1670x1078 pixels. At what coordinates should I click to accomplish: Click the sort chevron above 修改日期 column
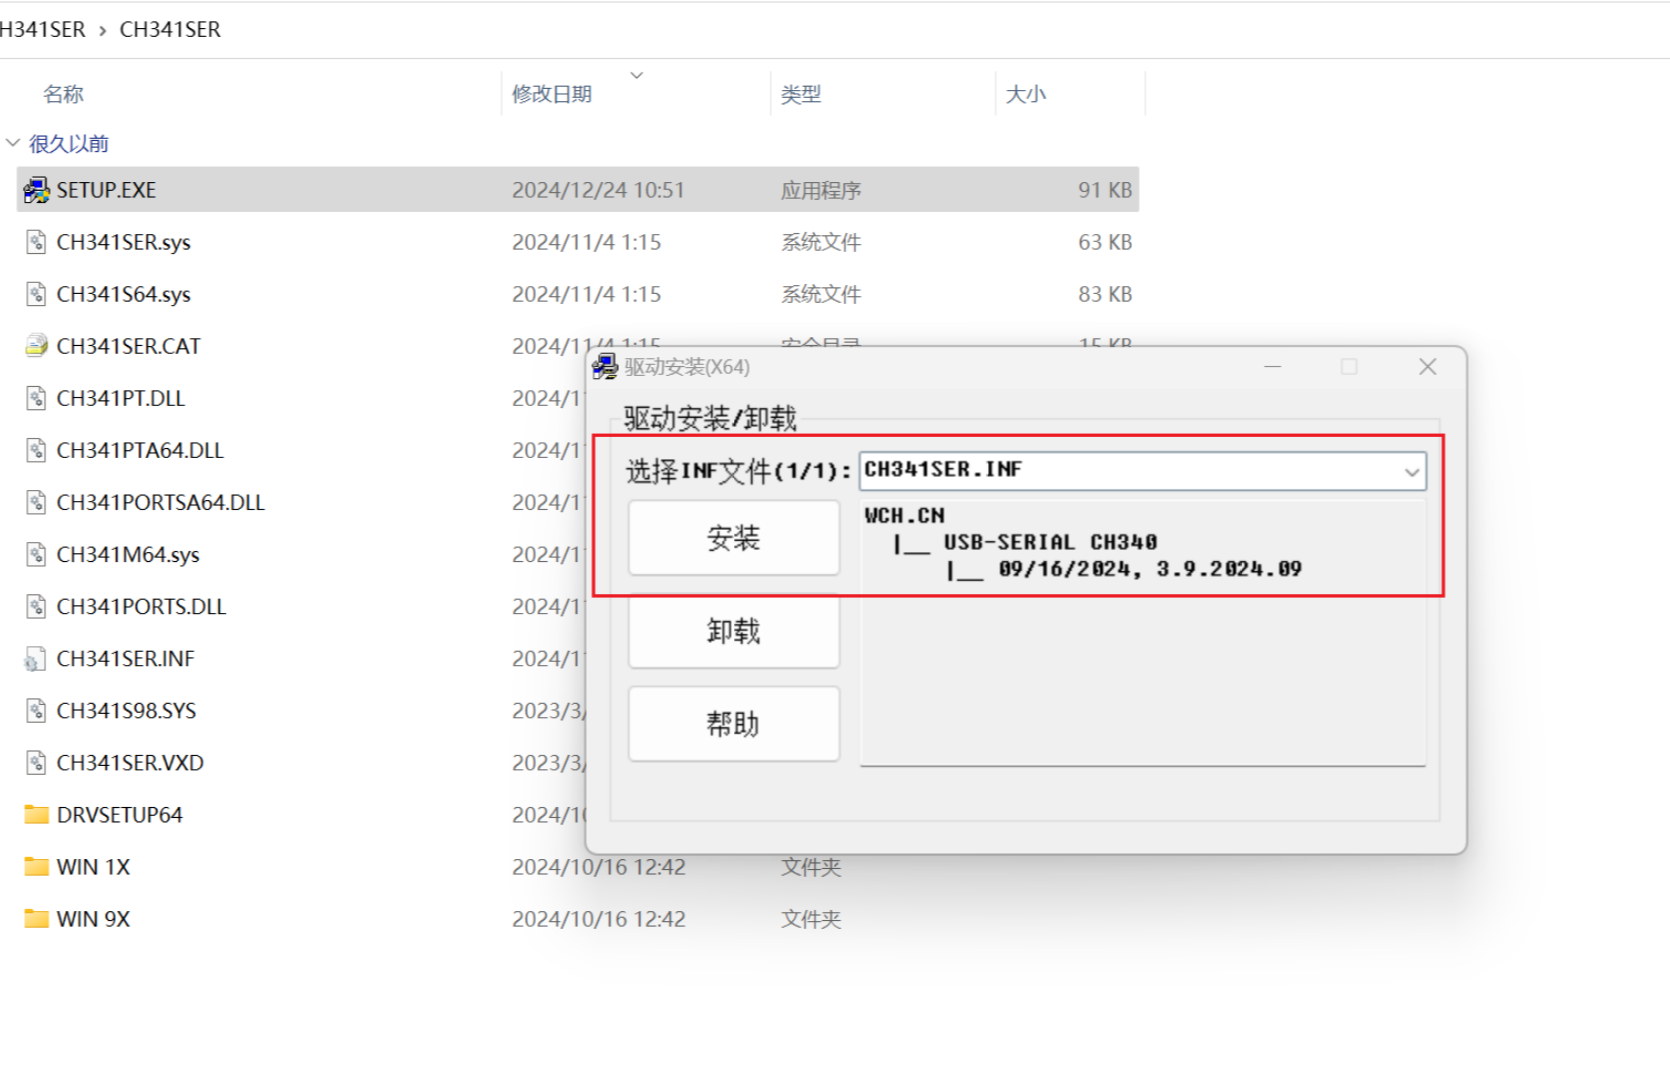[637, 75]
